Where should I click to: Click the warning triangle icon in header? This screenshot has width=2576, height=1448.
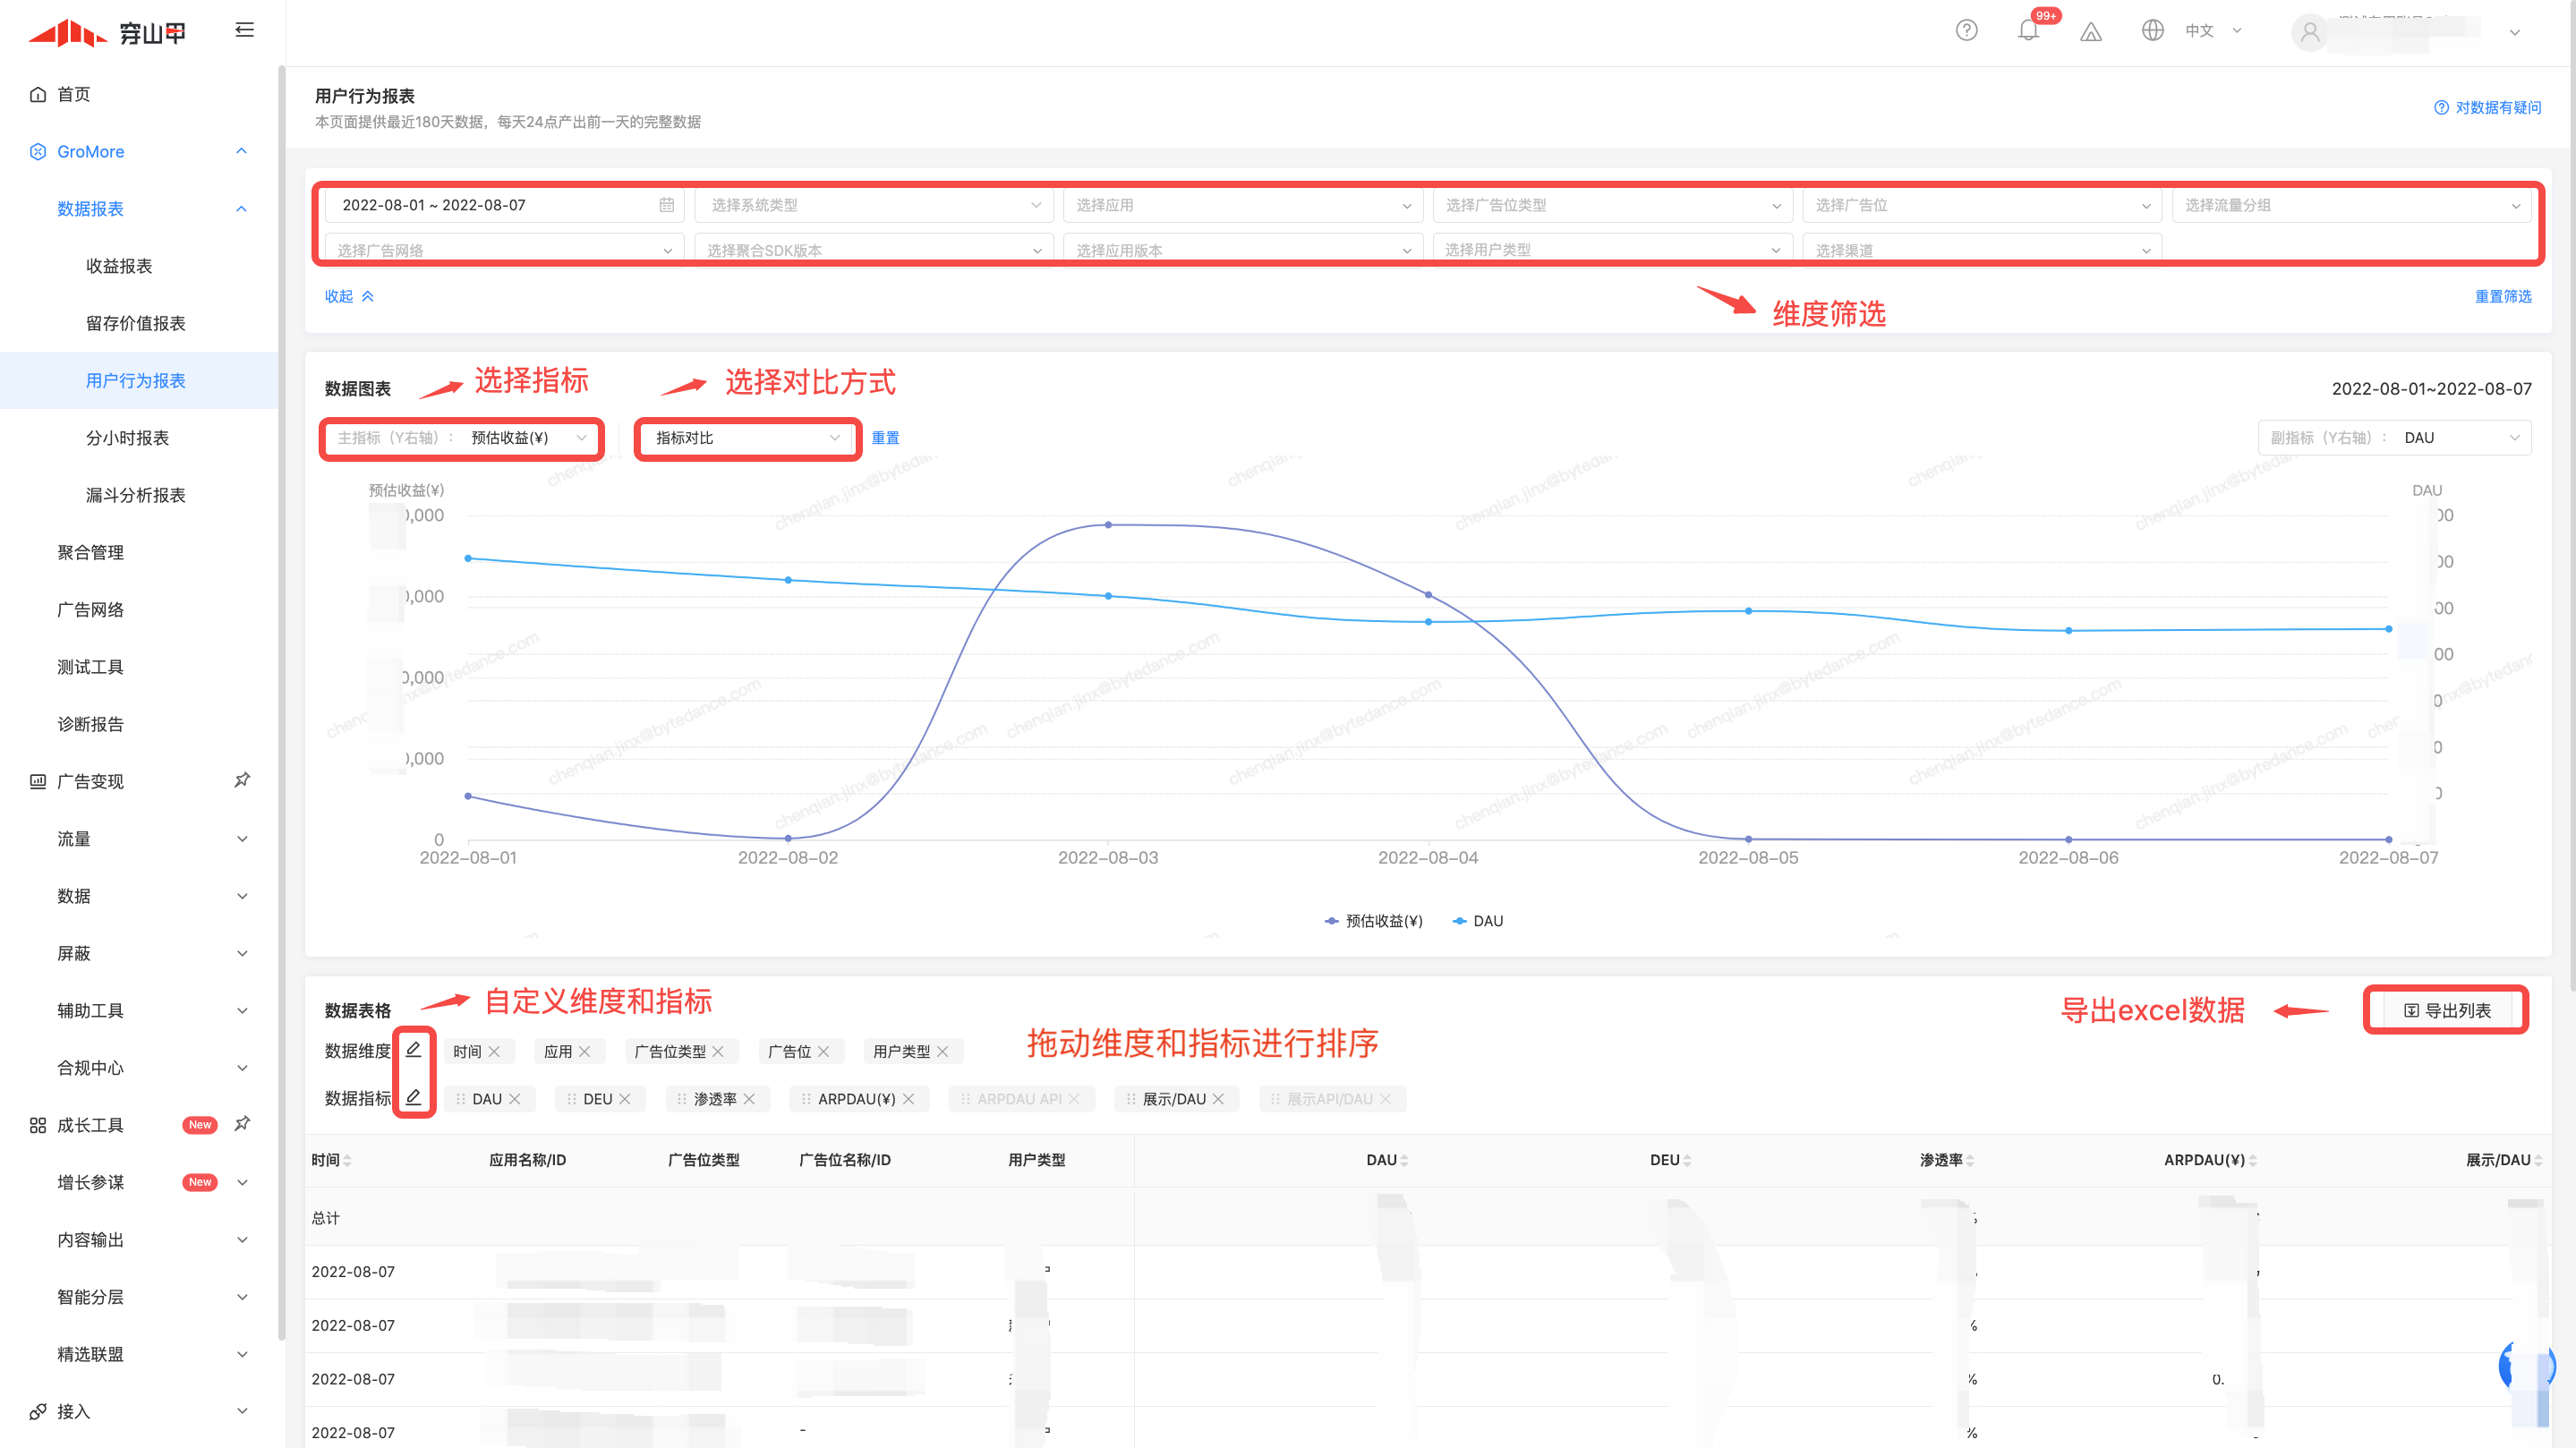(2091, 31)
